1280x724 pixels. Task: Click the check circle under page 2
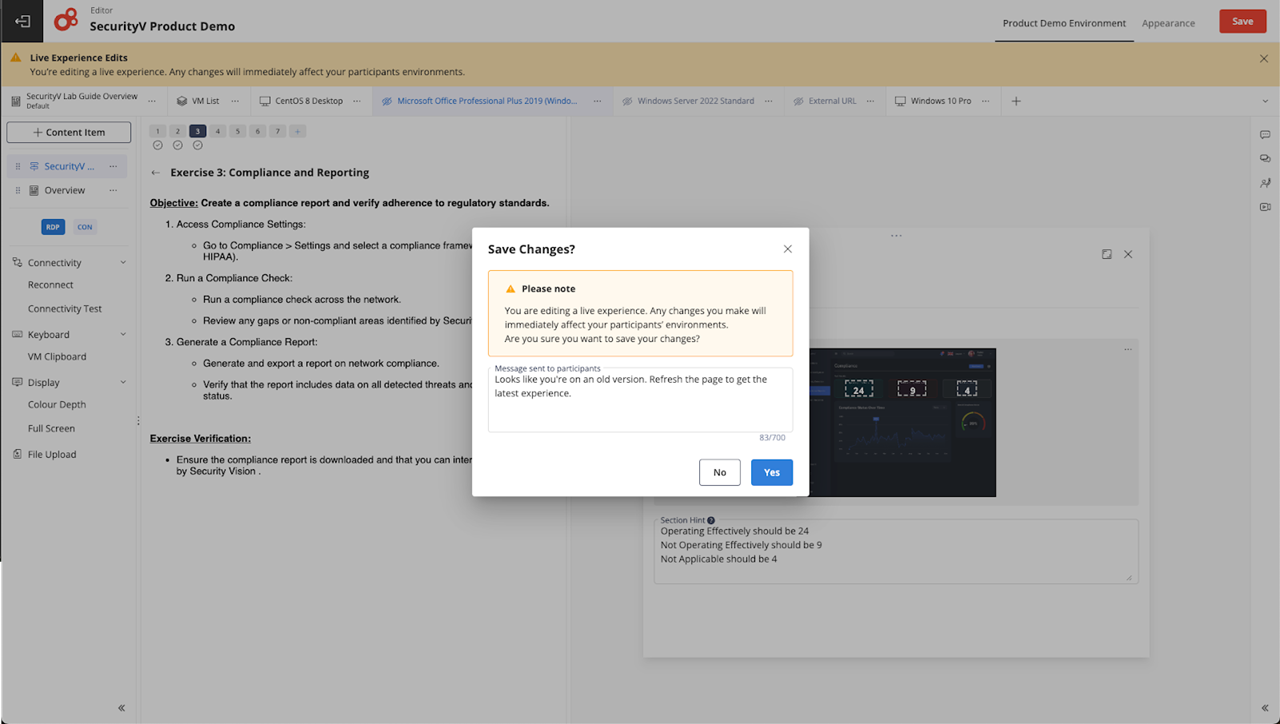[x=177, y=146]
